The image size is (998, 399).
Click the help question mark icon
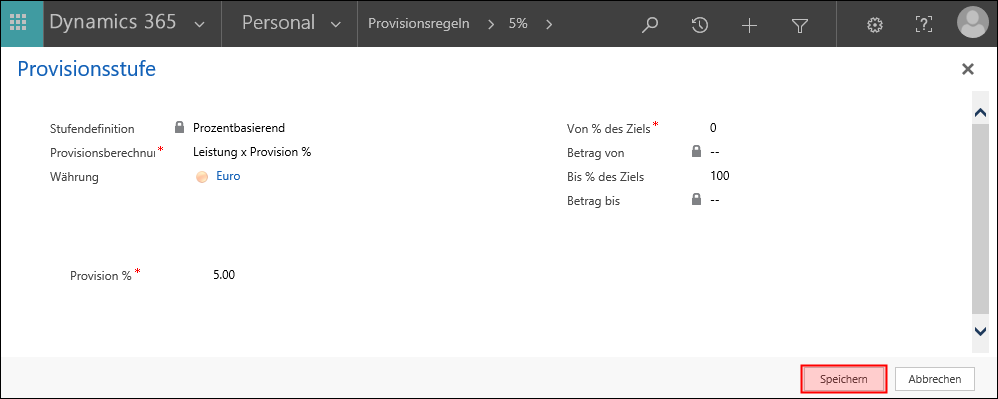(924, 25)
